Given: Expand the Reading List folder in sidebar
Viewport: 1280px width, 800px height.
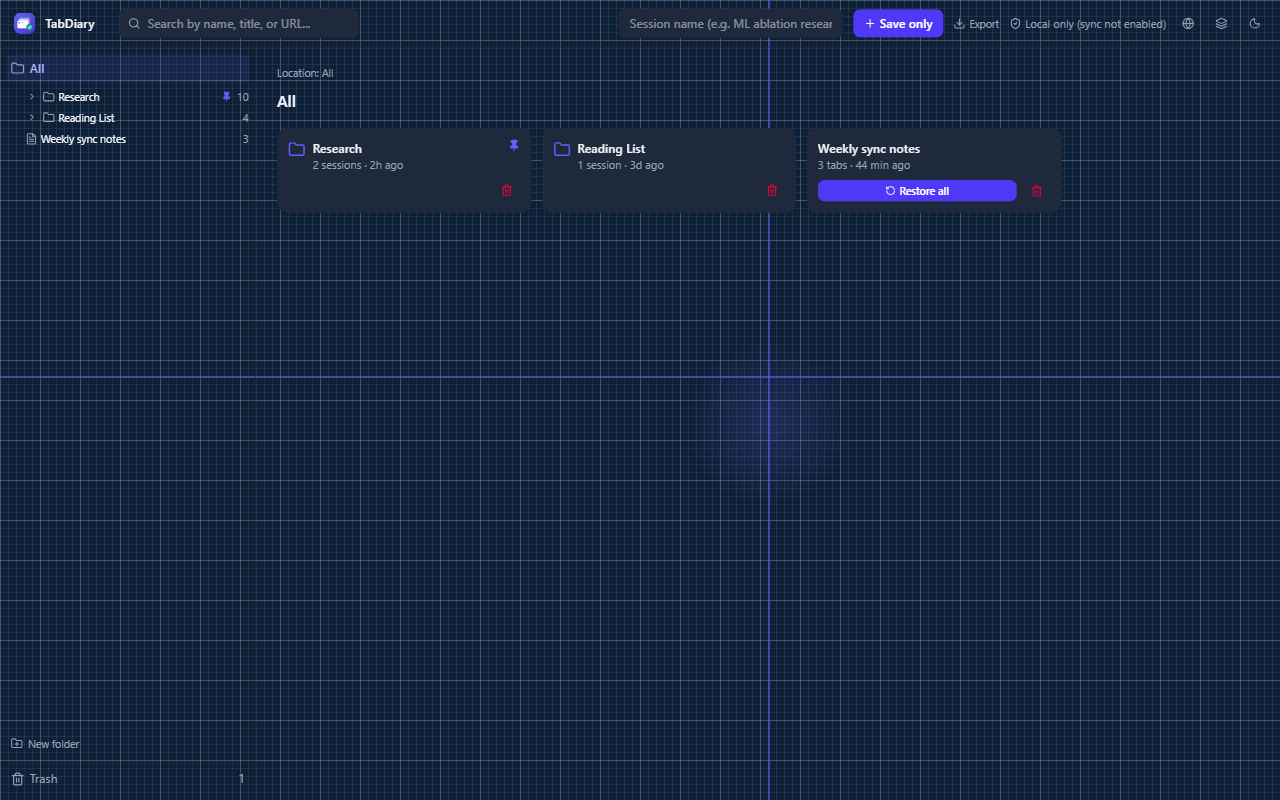Looking at the screenshot, I should coord(32,118).
